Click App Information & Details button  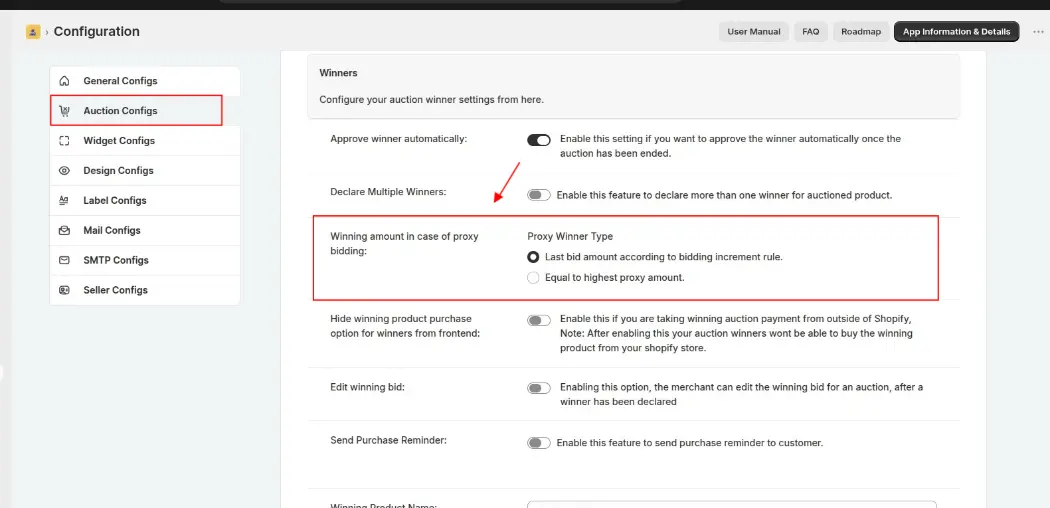point(956,31)
